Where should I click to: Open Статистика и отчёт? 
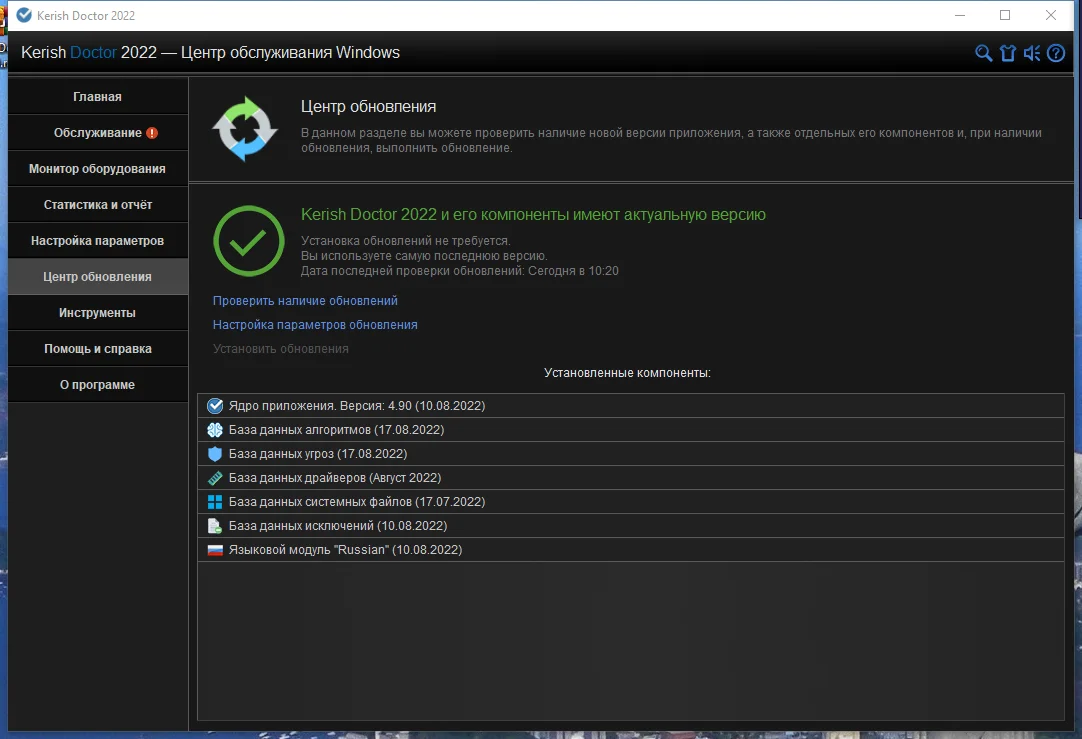[97, 205]
